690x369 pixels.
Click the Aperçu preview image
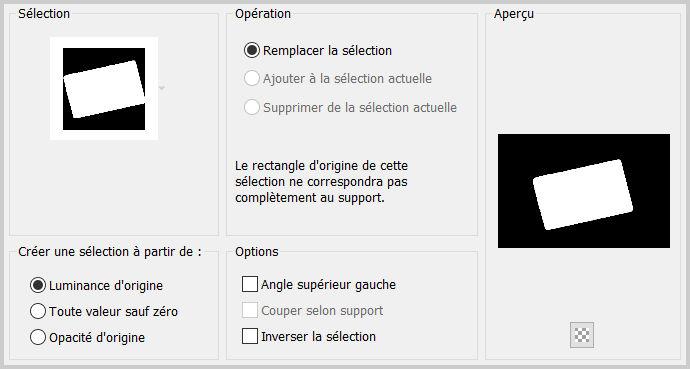[584, 191]
